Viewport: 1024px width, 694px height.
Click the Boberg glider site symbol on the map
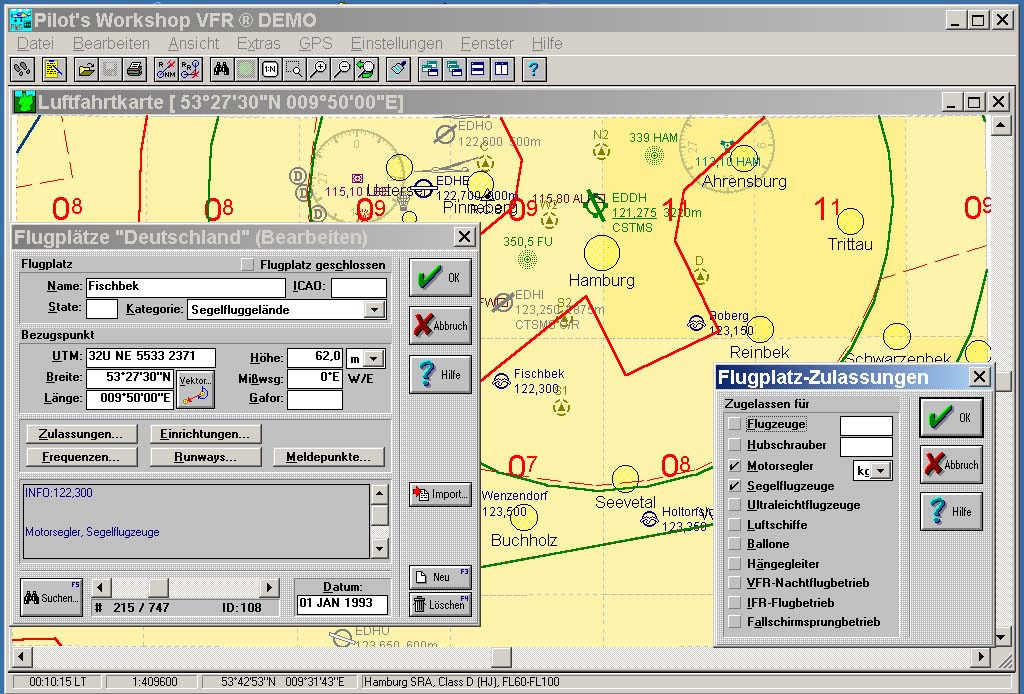tap(696, 323)
